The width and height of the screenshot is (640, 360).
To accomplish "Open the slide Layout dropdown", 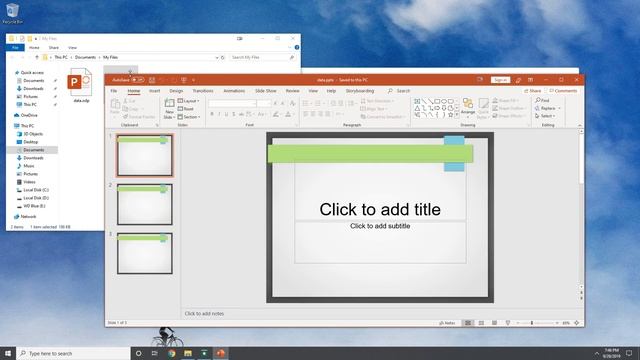I will pos(189,101).
